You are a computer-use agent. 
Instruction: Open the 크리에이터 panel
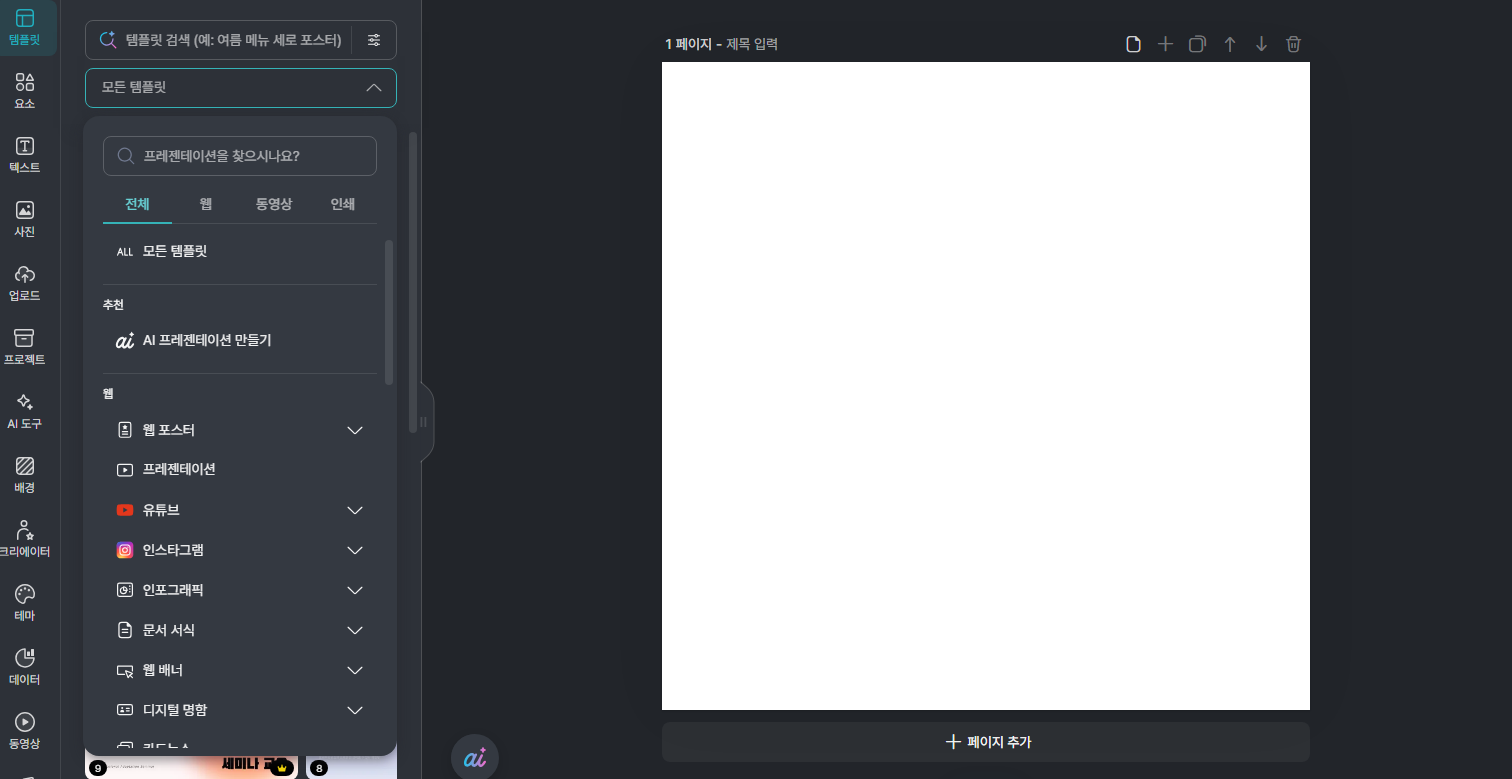[25, 539]
